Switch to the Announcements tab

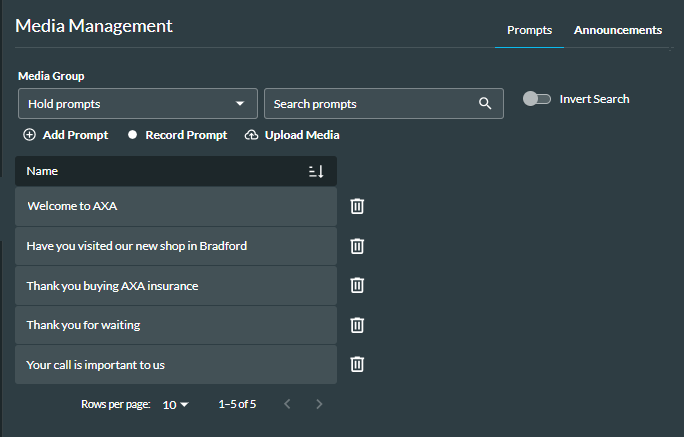pos(617,30)
